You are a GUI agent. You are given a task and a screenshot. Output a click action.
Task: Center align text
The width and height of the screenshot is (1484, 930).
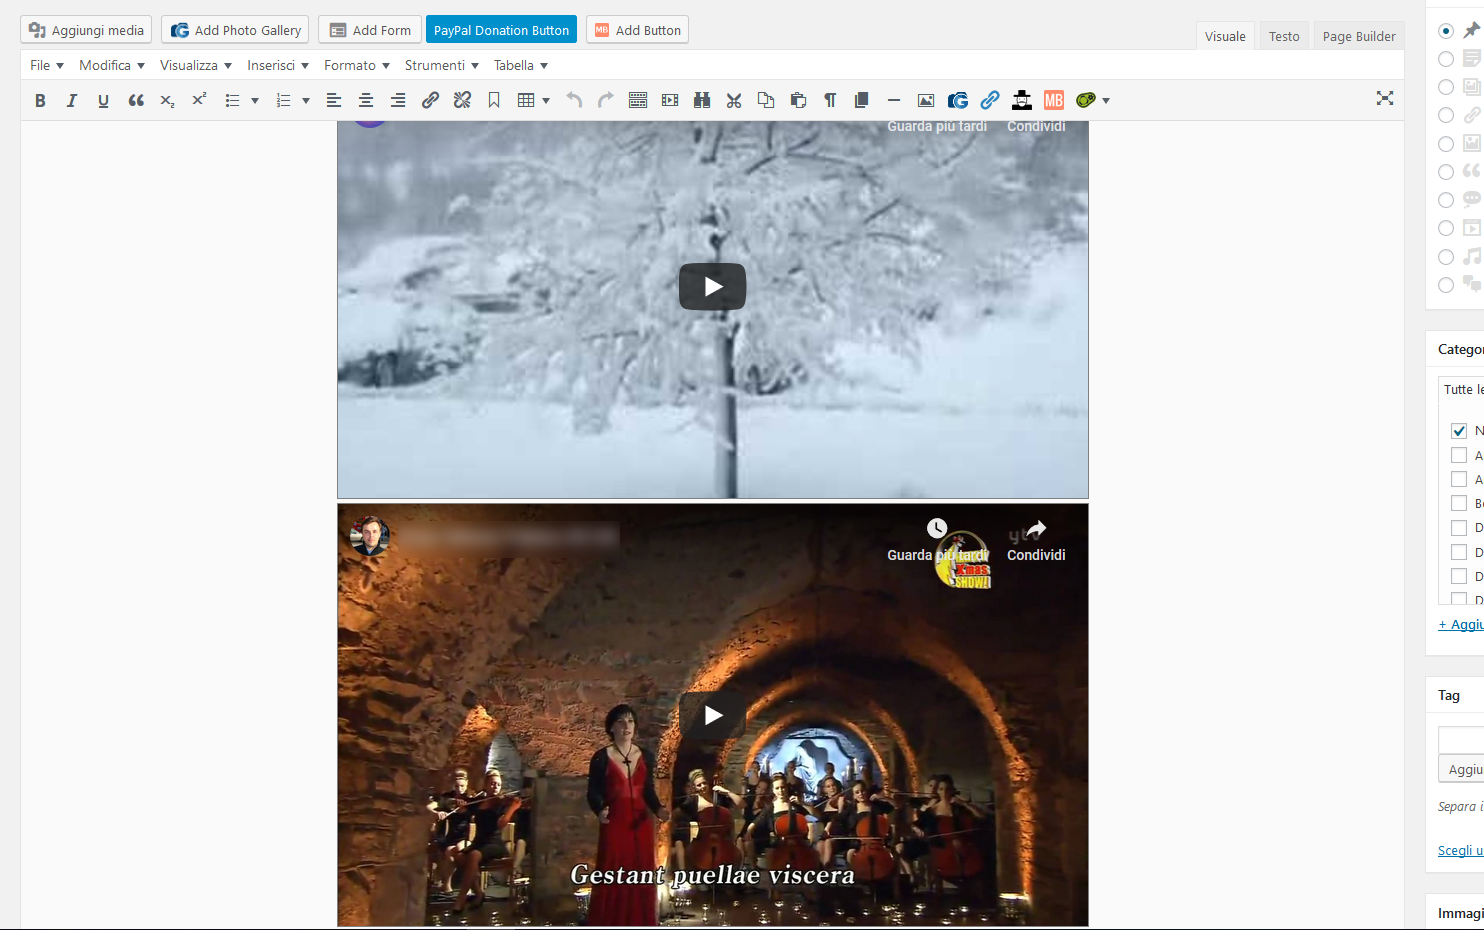[x=366, y=100]
